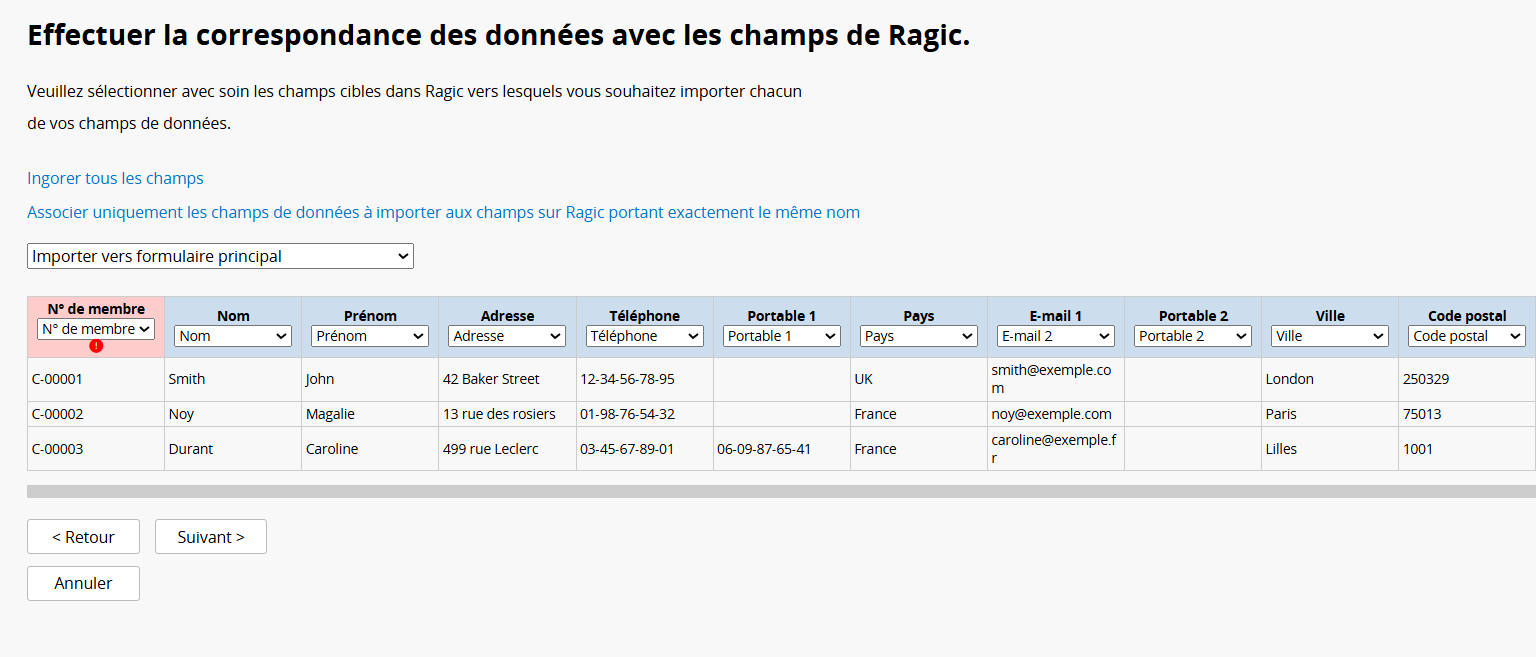
Task: Expand the Portable 1 field dropdown
Action: (x=781, y=336)
